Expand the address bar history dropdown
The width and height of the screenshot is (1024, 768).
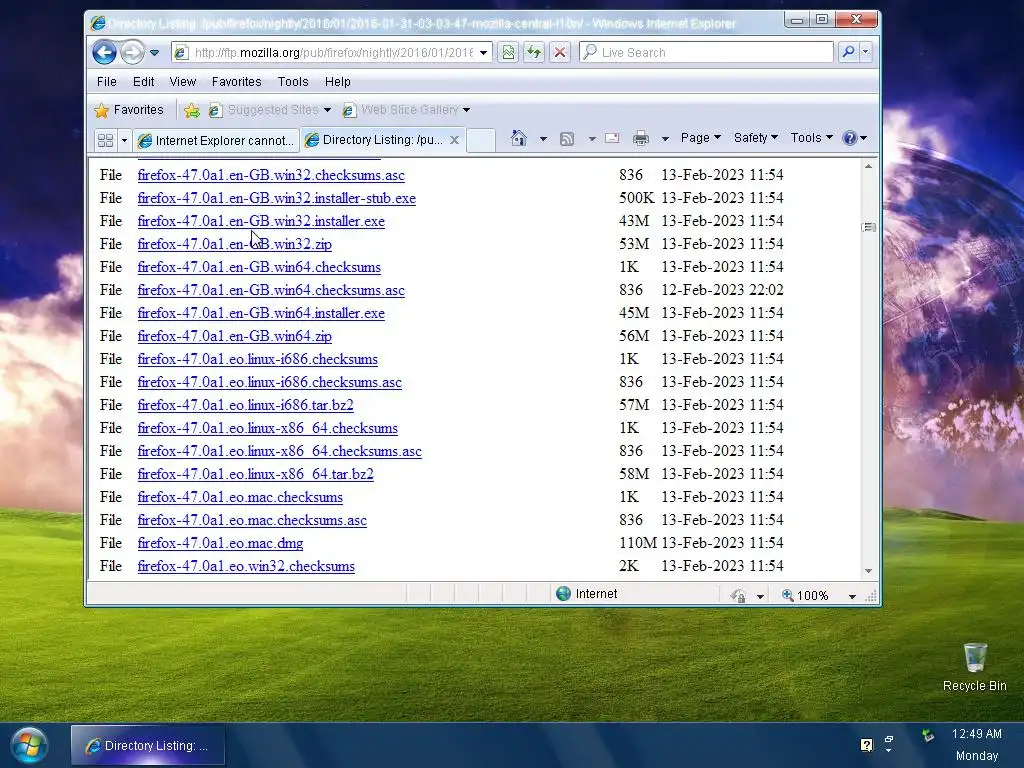(483, 52)
